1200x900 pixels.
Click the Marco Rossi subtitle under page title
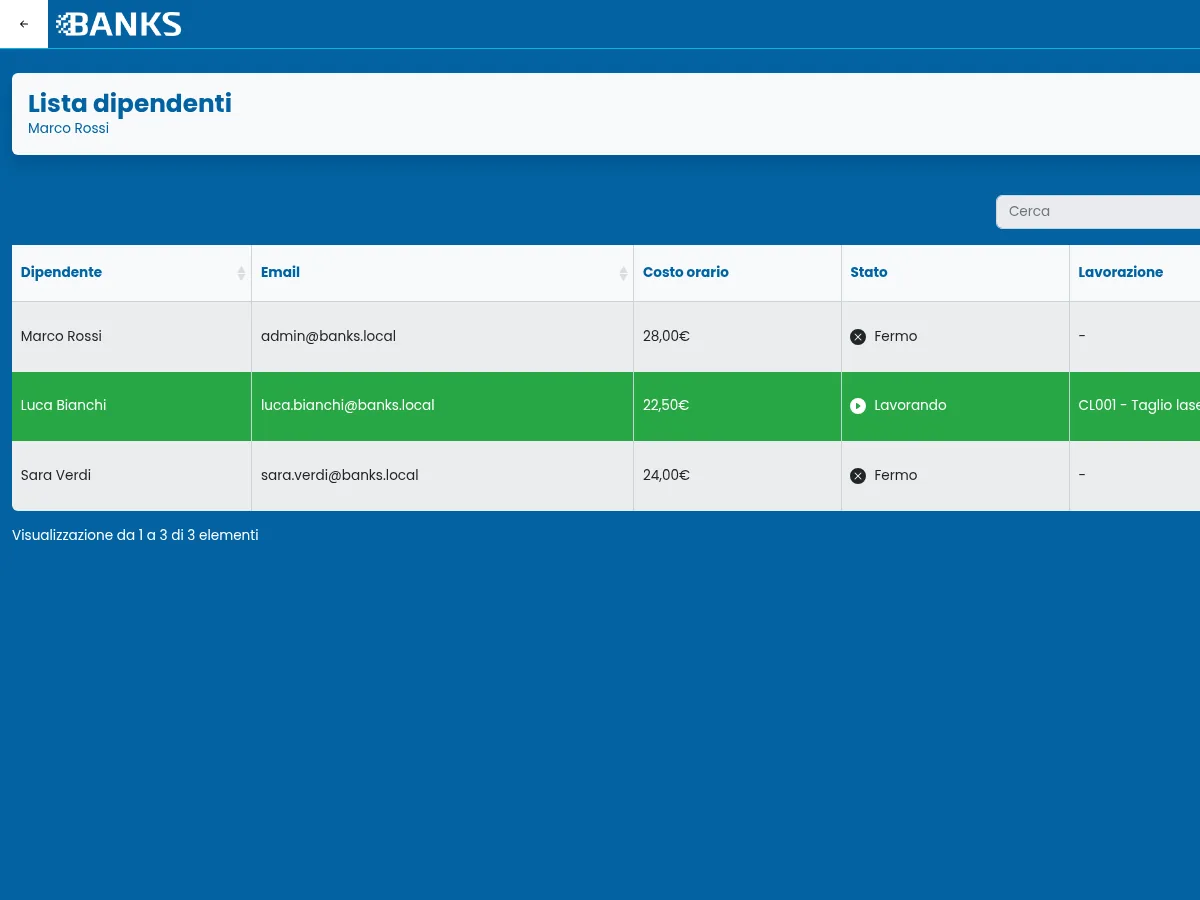coord(68,129)
